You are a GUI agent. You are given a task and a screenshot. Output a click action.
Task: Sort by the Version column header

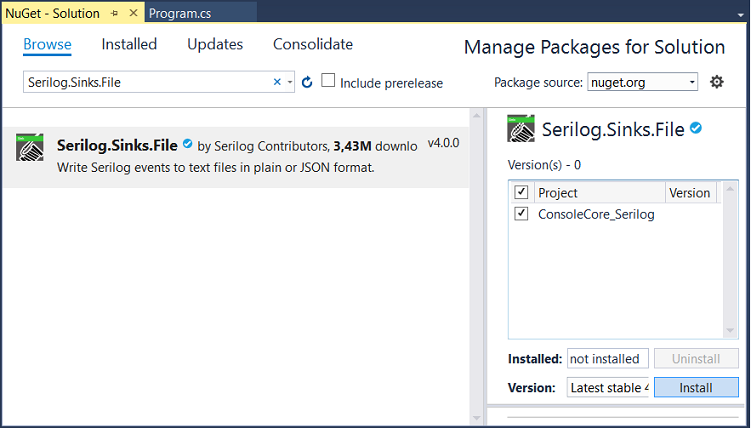click(x=690, y=192)
